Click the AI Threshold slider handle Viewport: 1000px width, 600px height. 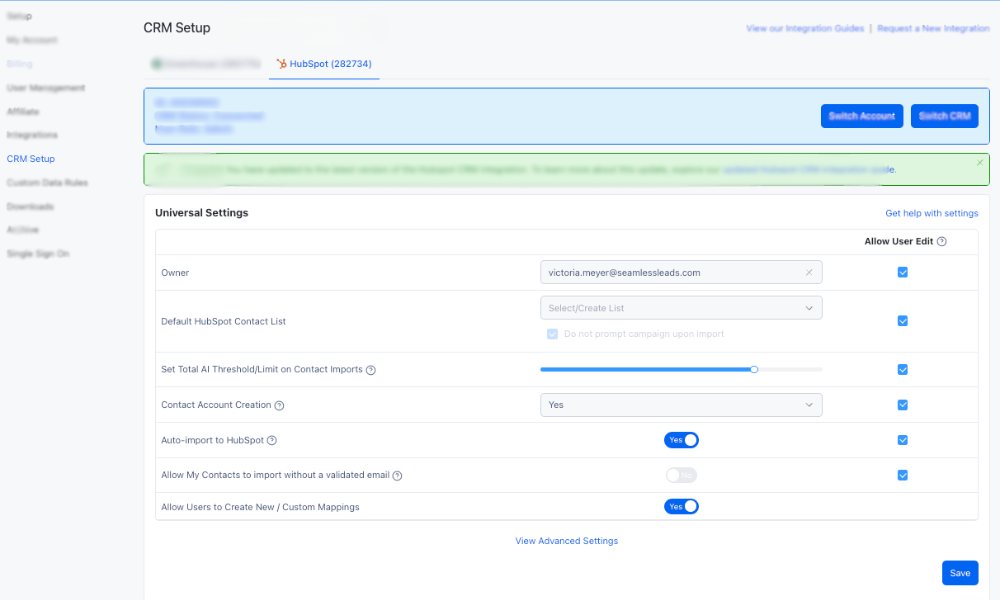(x=754, y=369)
